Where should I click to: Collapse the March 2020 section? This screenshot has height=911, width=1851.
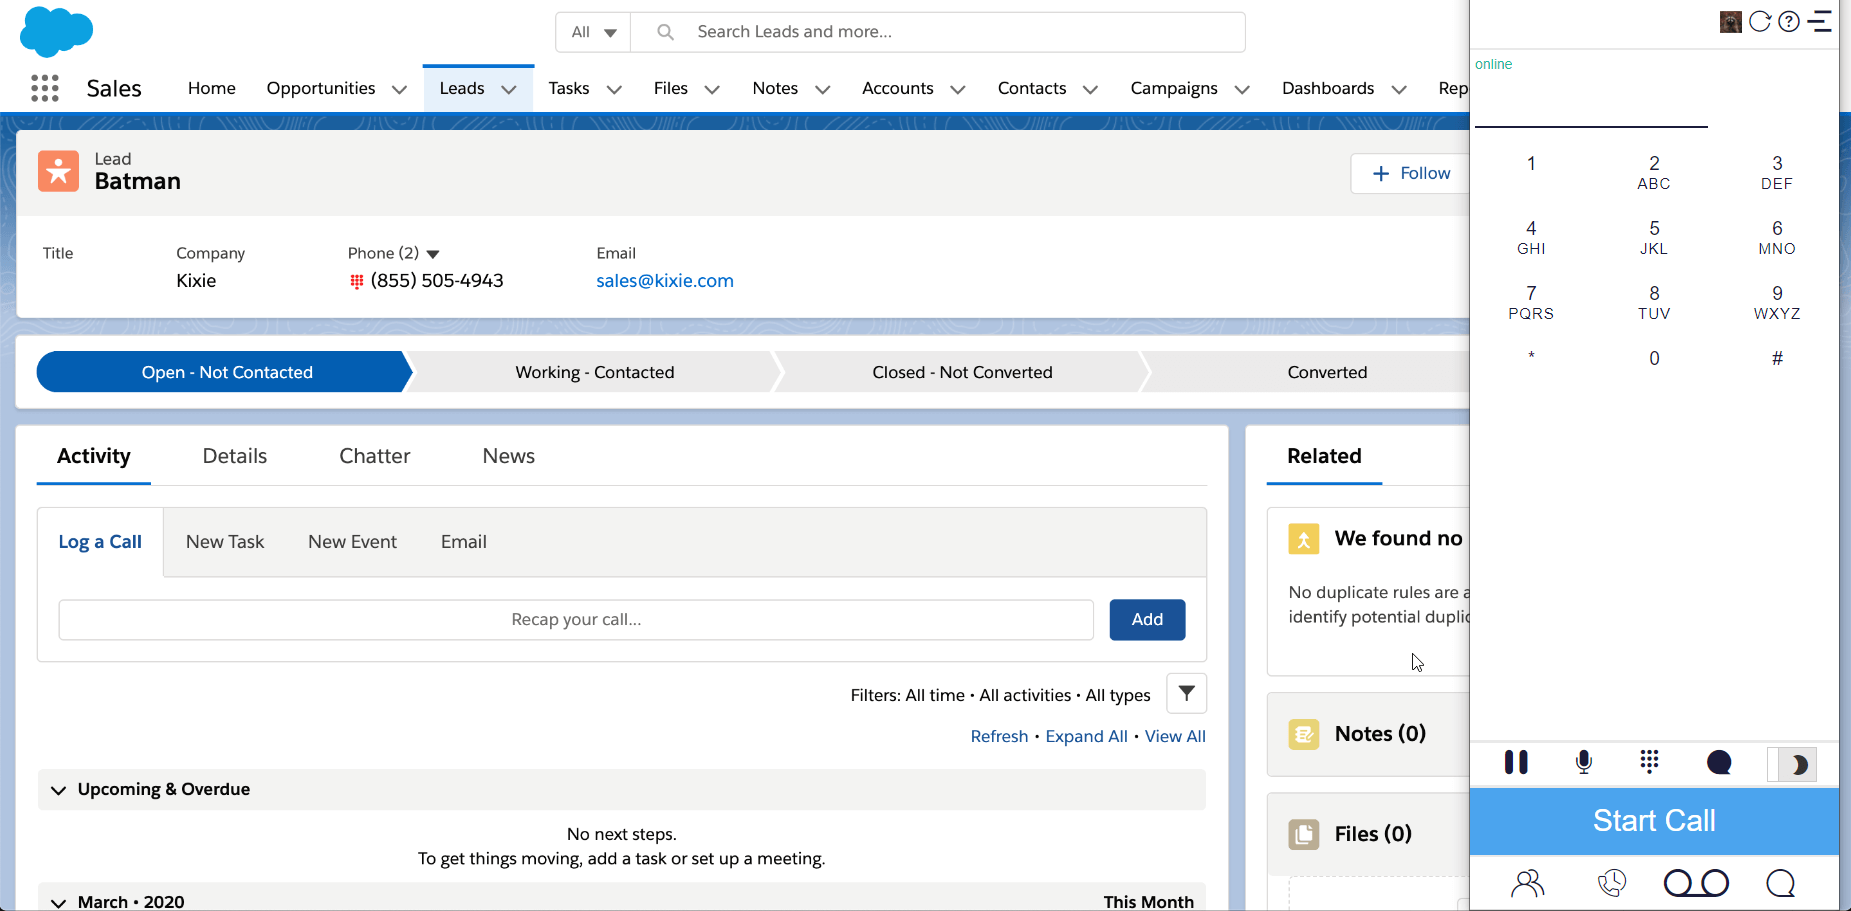59,902
